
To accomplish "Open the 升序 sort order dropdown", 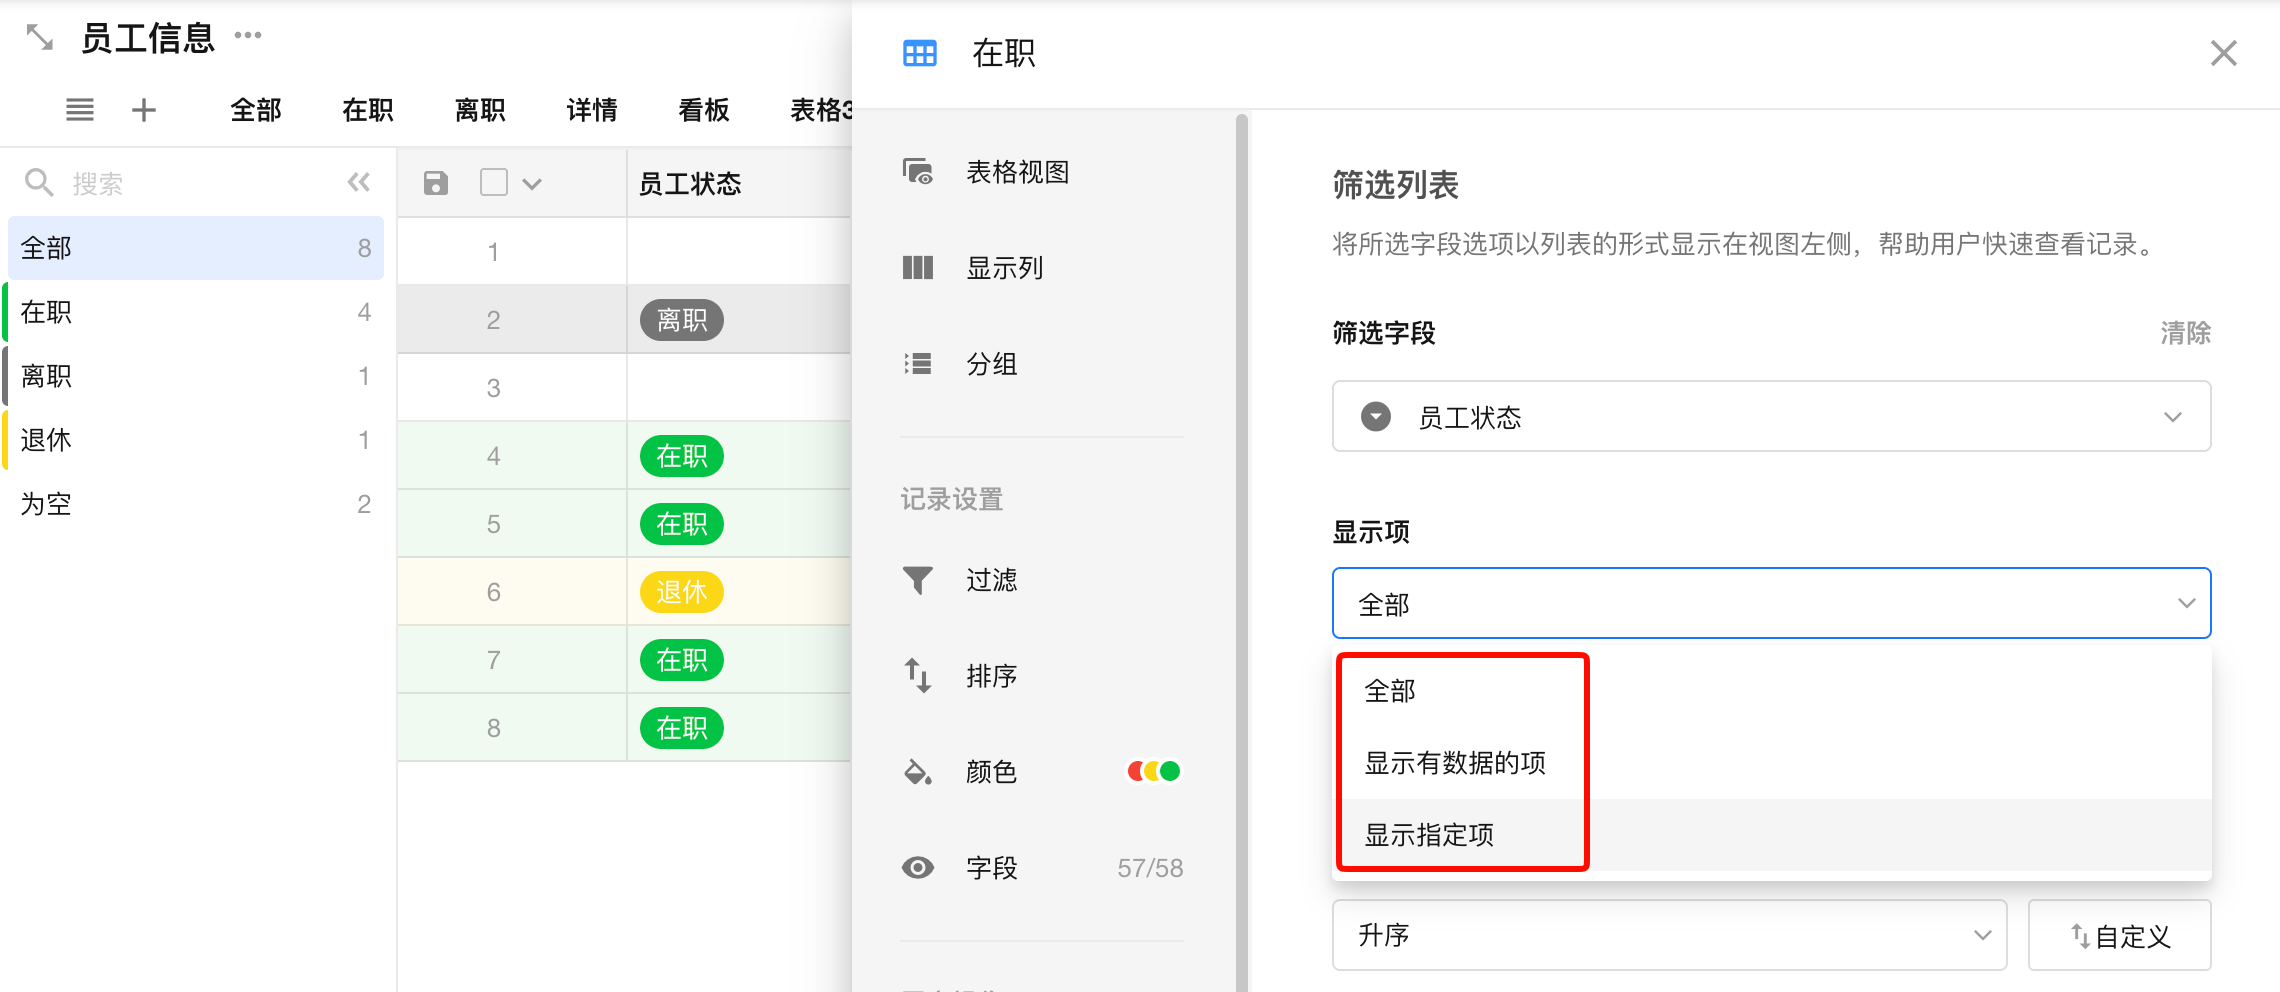I will pyautogui.click(x=1669, y=935).
